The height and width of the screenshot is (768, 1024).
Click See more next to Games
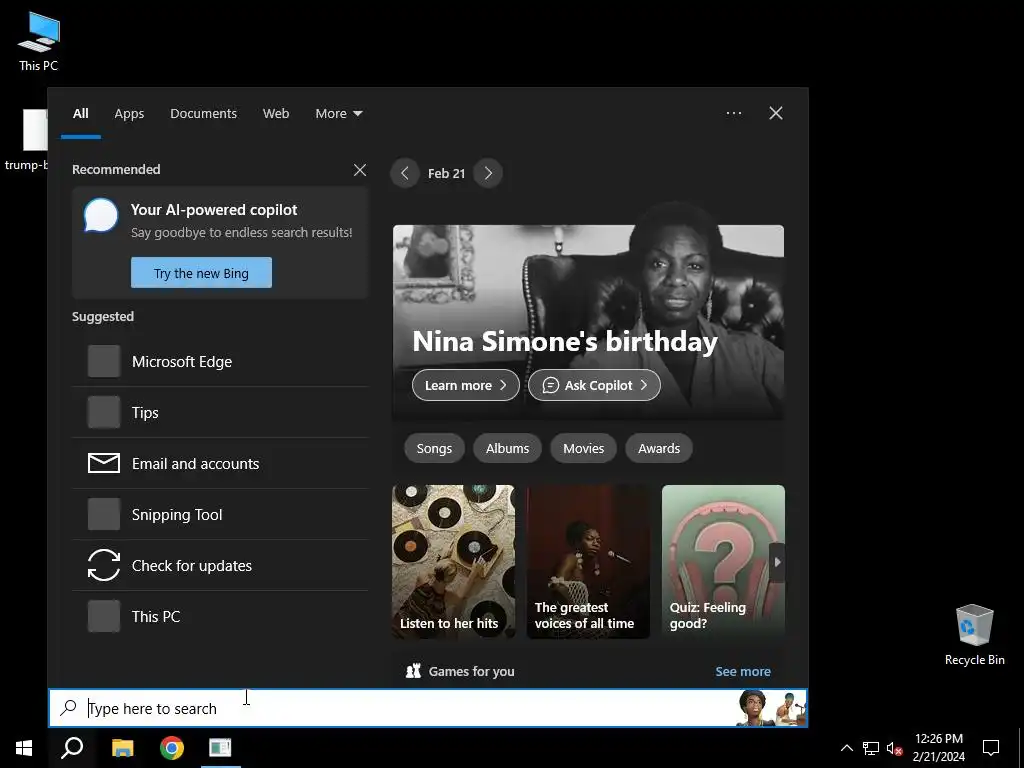pos(743,671)
